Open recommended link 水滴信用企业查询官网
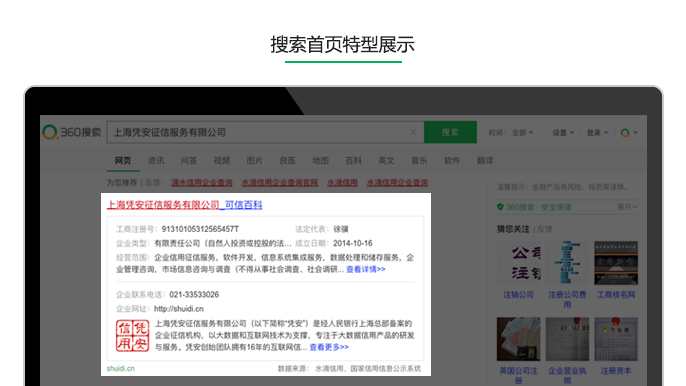This screenshot has height=386, width=686. 280,182
